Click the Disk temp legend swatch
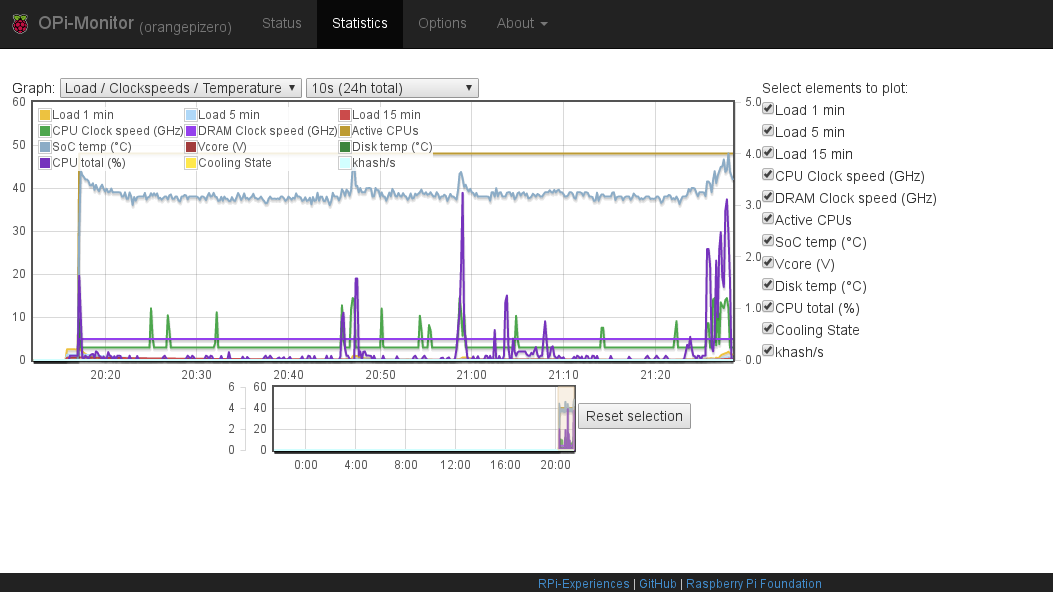The height and width of the screenshot is (592, 1053). tap(345, 147)
